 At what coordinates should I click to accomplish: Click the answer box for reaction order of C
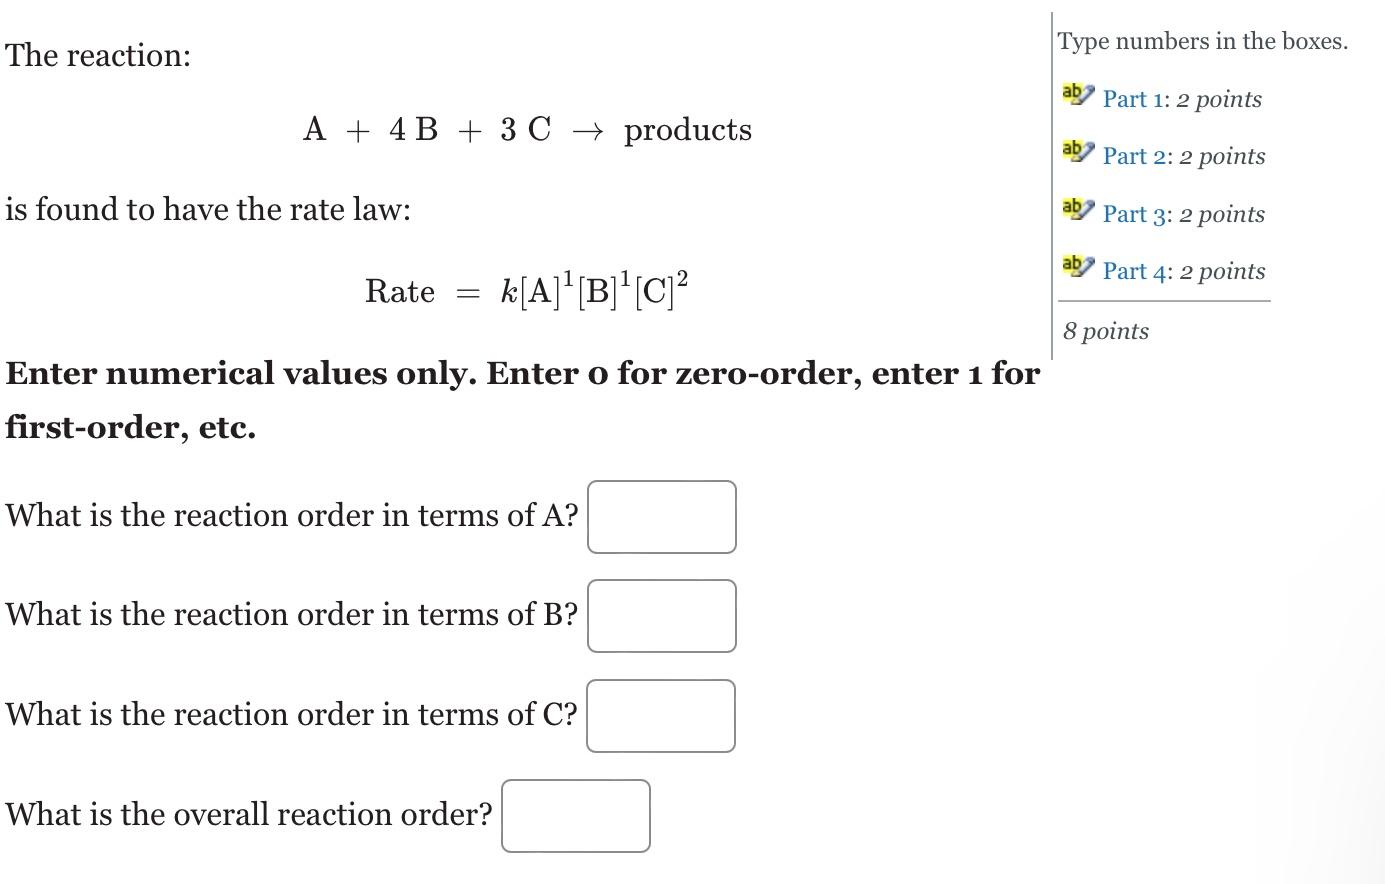(660, 715)
